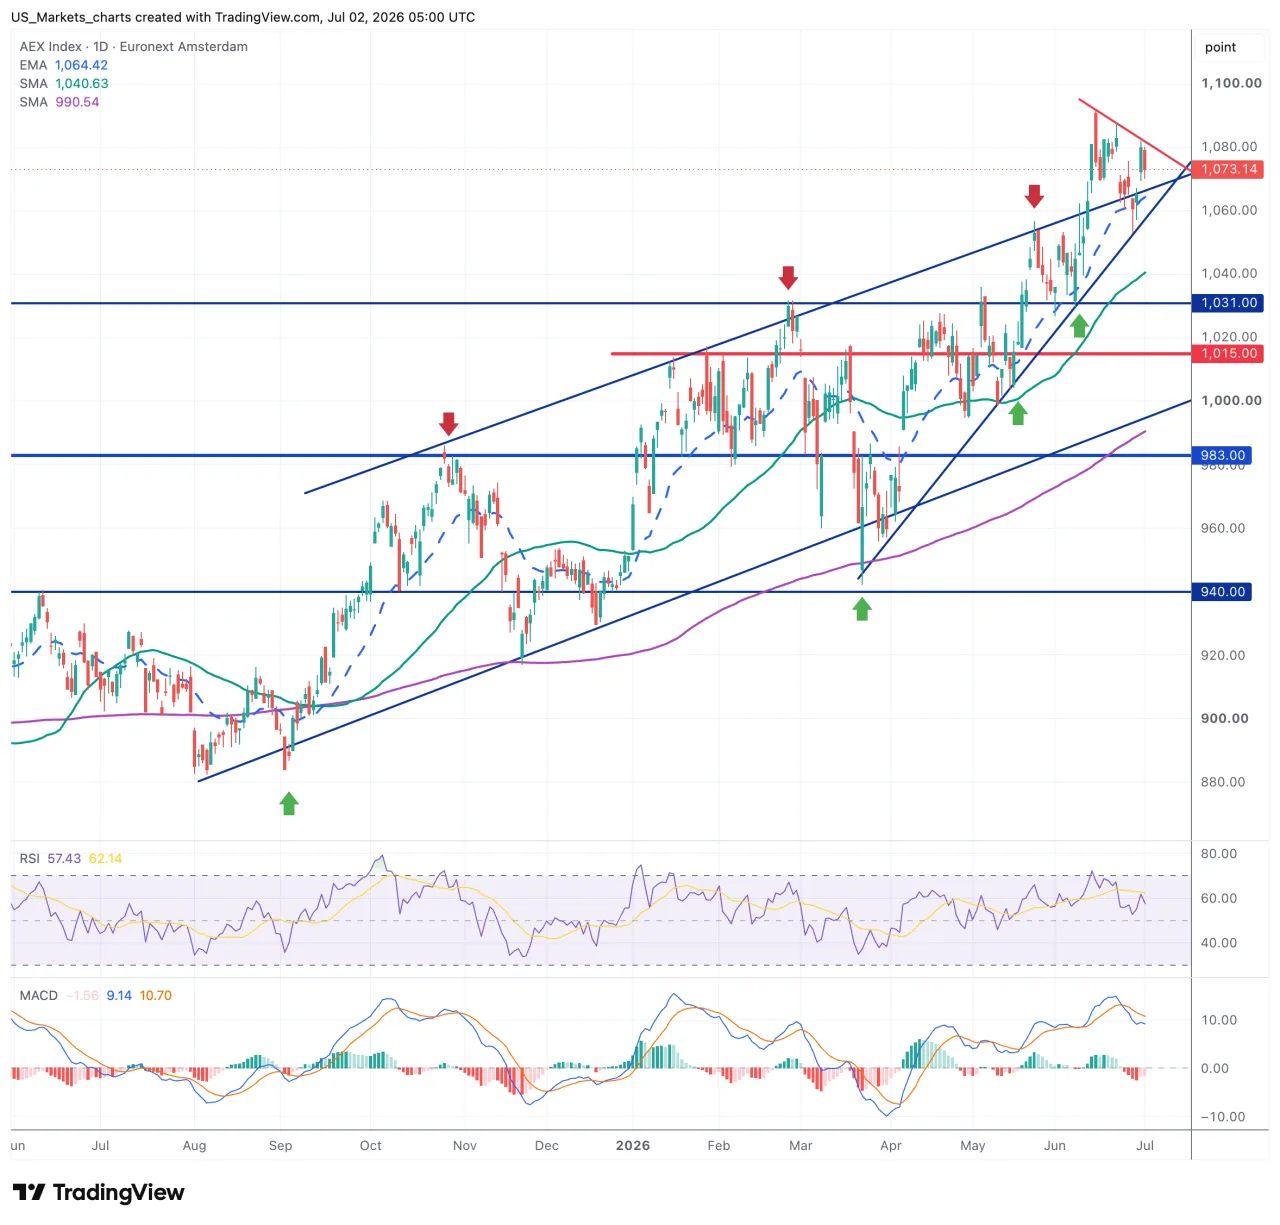This screenshot has width=1280, height=1225.
Task: Click the Jul label following Jun
Action: [x=1145, y=1146]
